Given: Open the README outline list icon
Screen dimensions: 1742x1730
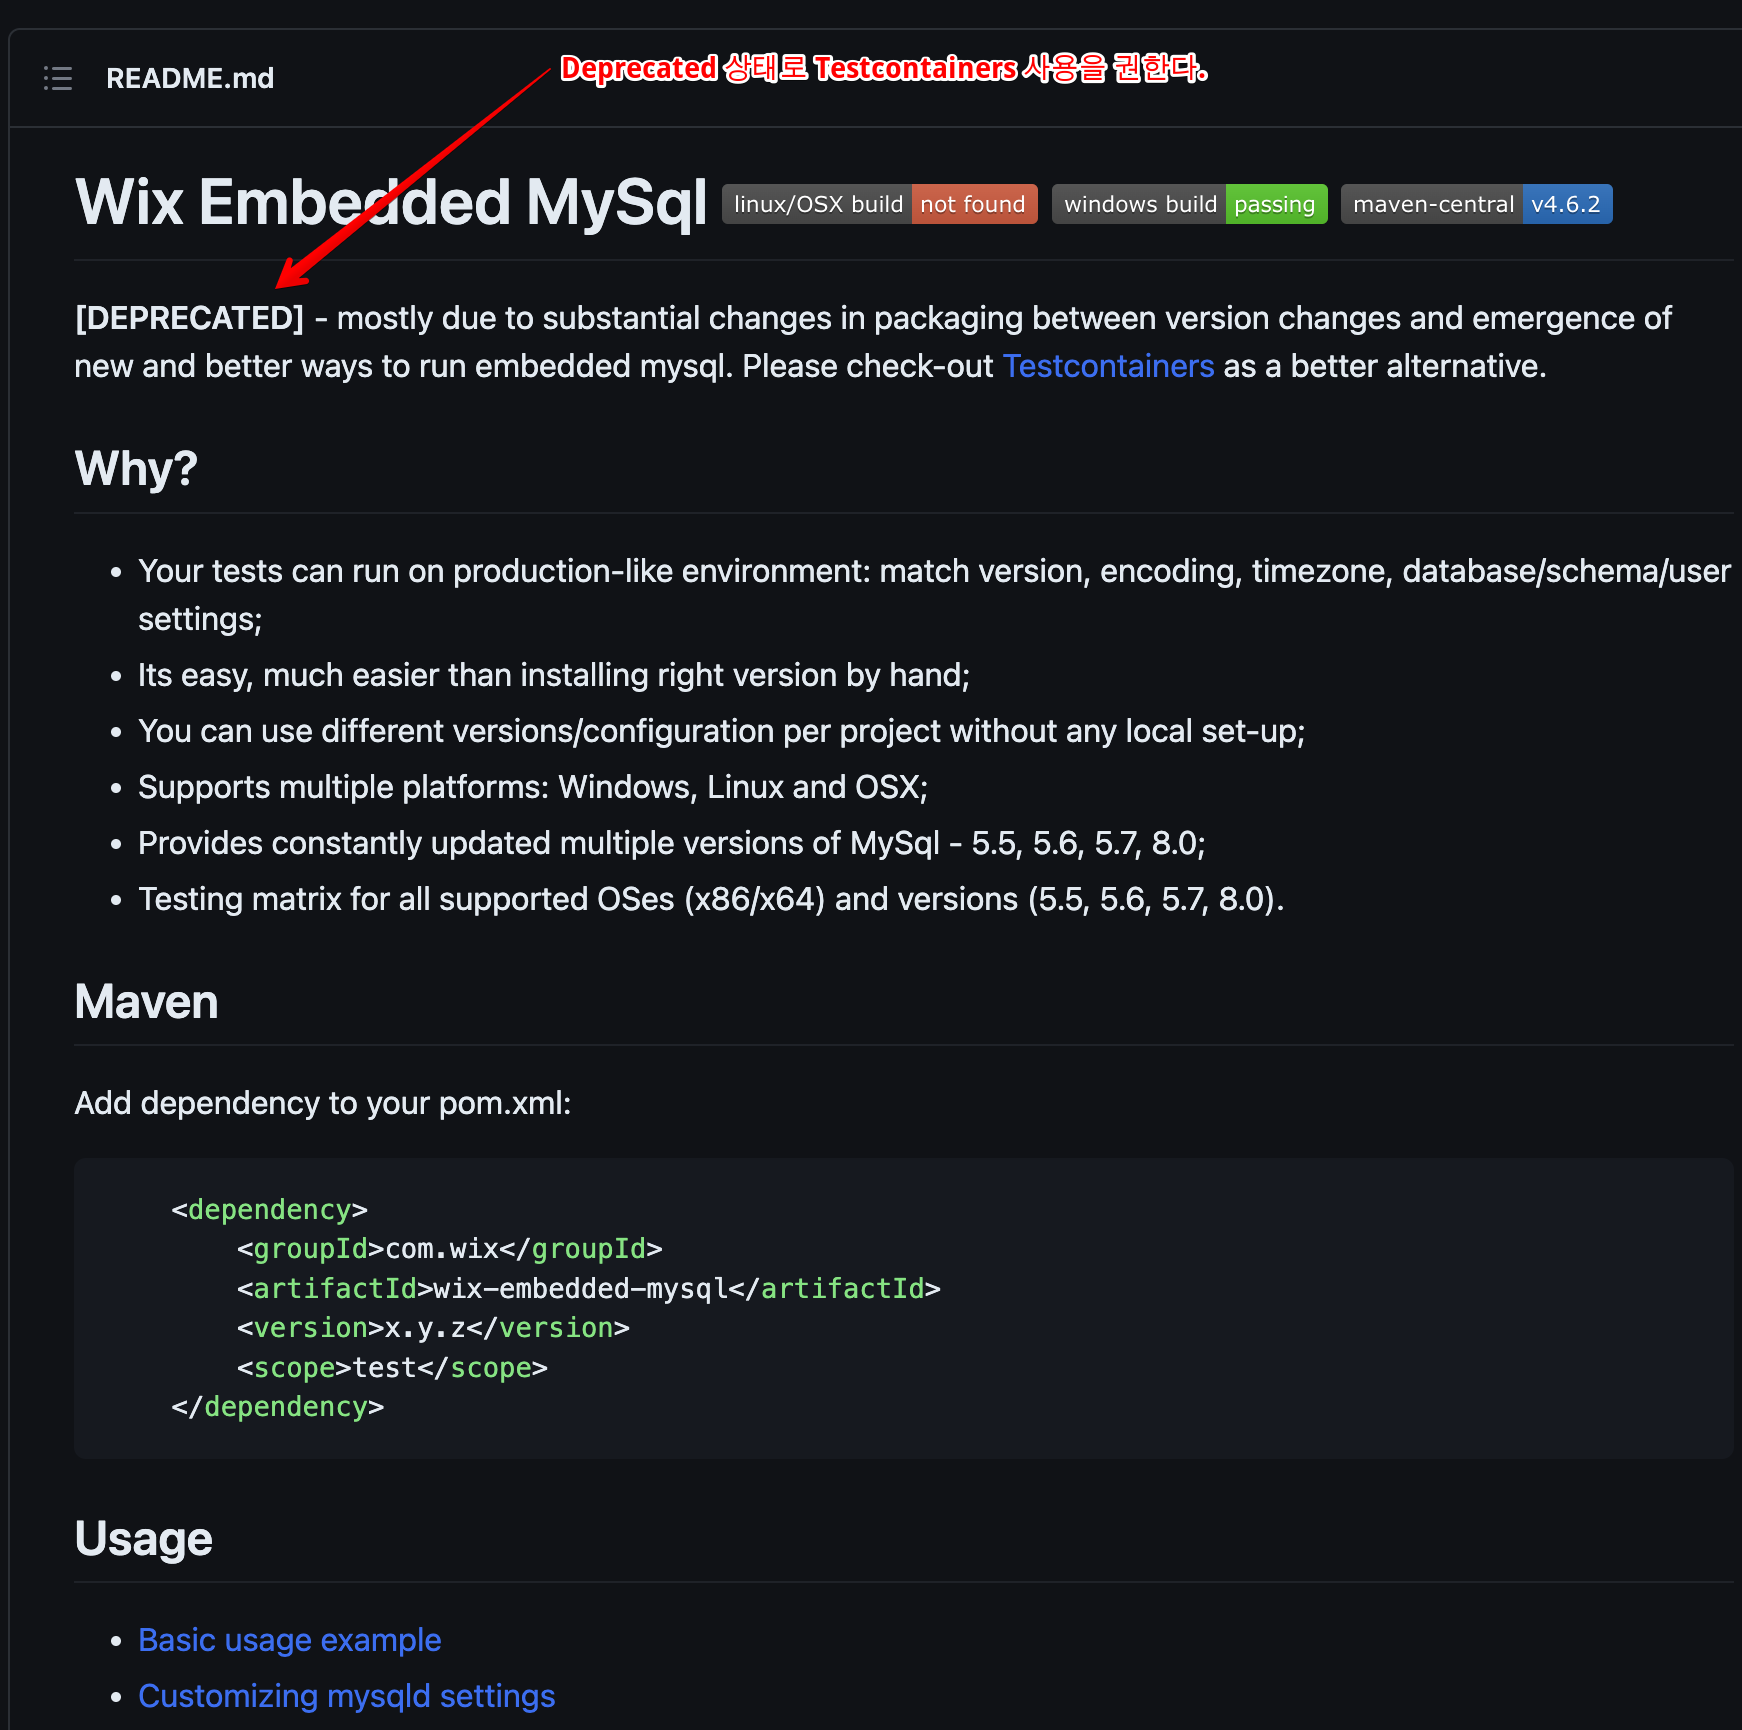Looking at the screenshot, I should [58, 78].
